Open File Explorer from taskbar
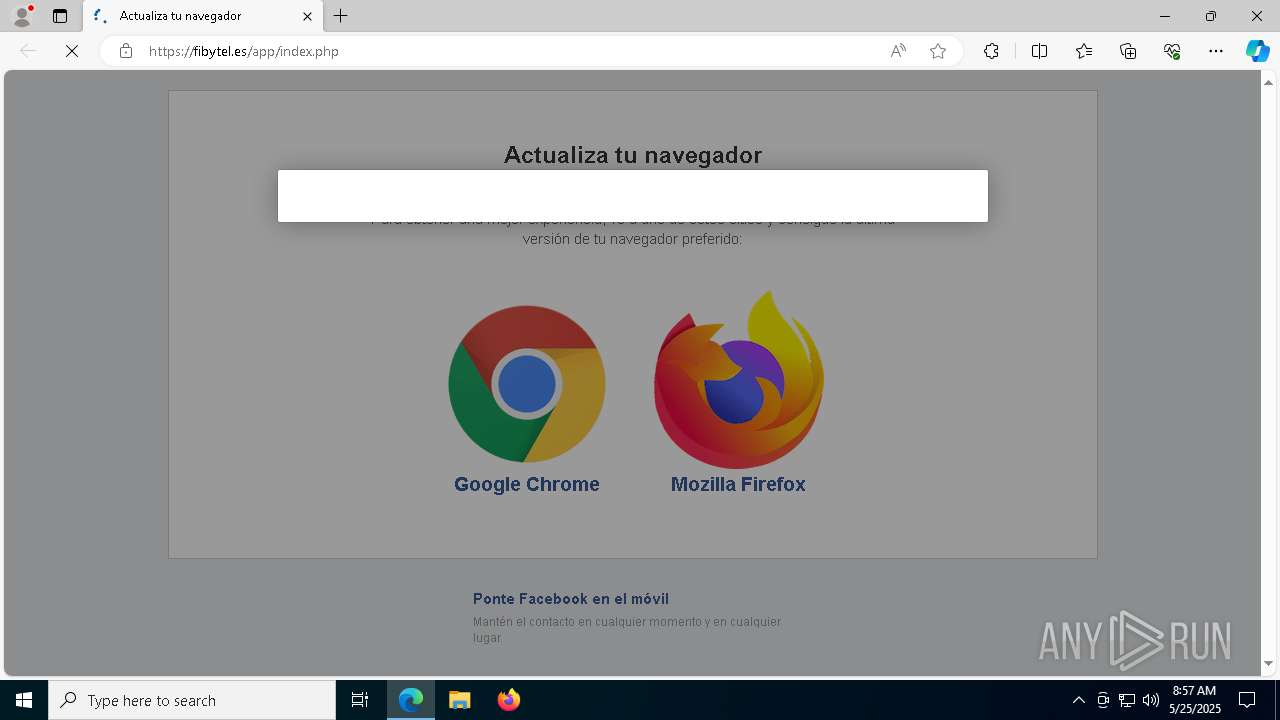1280x720 pixels. (460, 700)
